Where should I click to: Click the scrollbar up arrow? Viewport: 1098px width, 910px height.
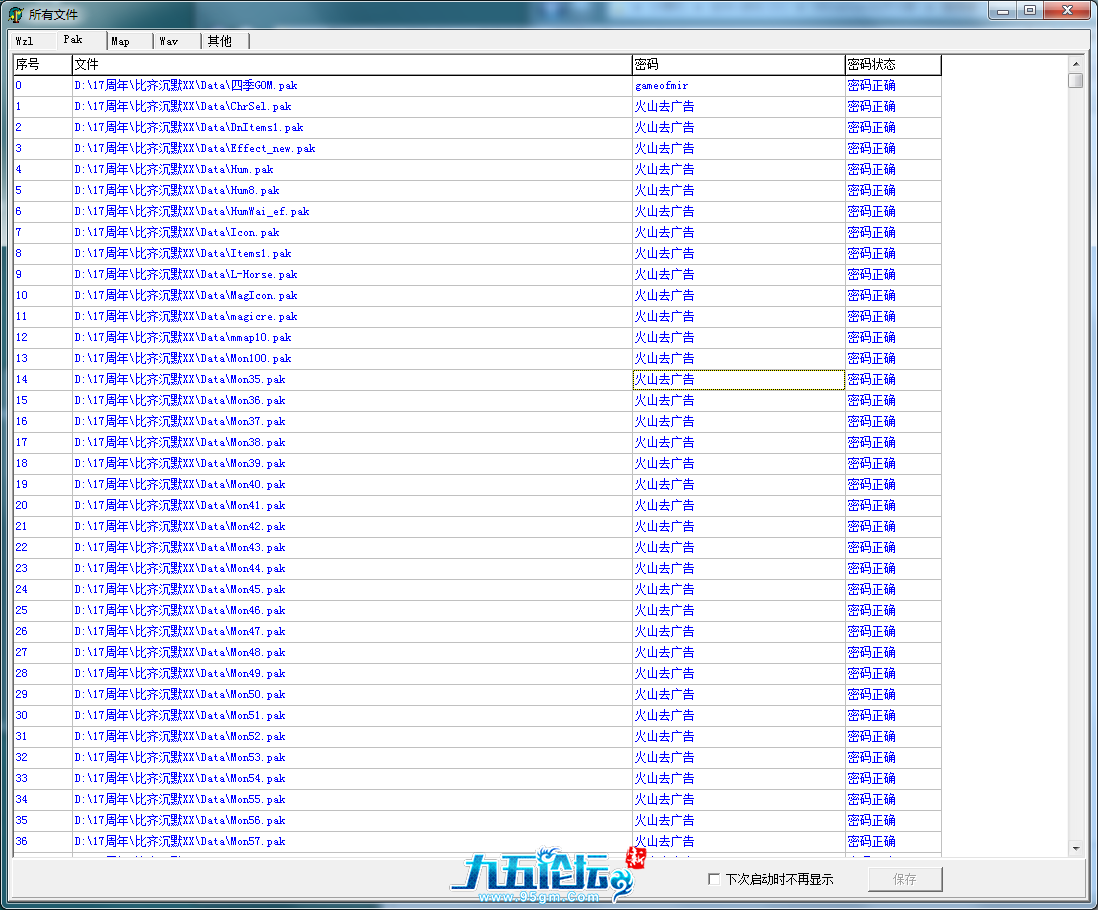click(1076, 64)
